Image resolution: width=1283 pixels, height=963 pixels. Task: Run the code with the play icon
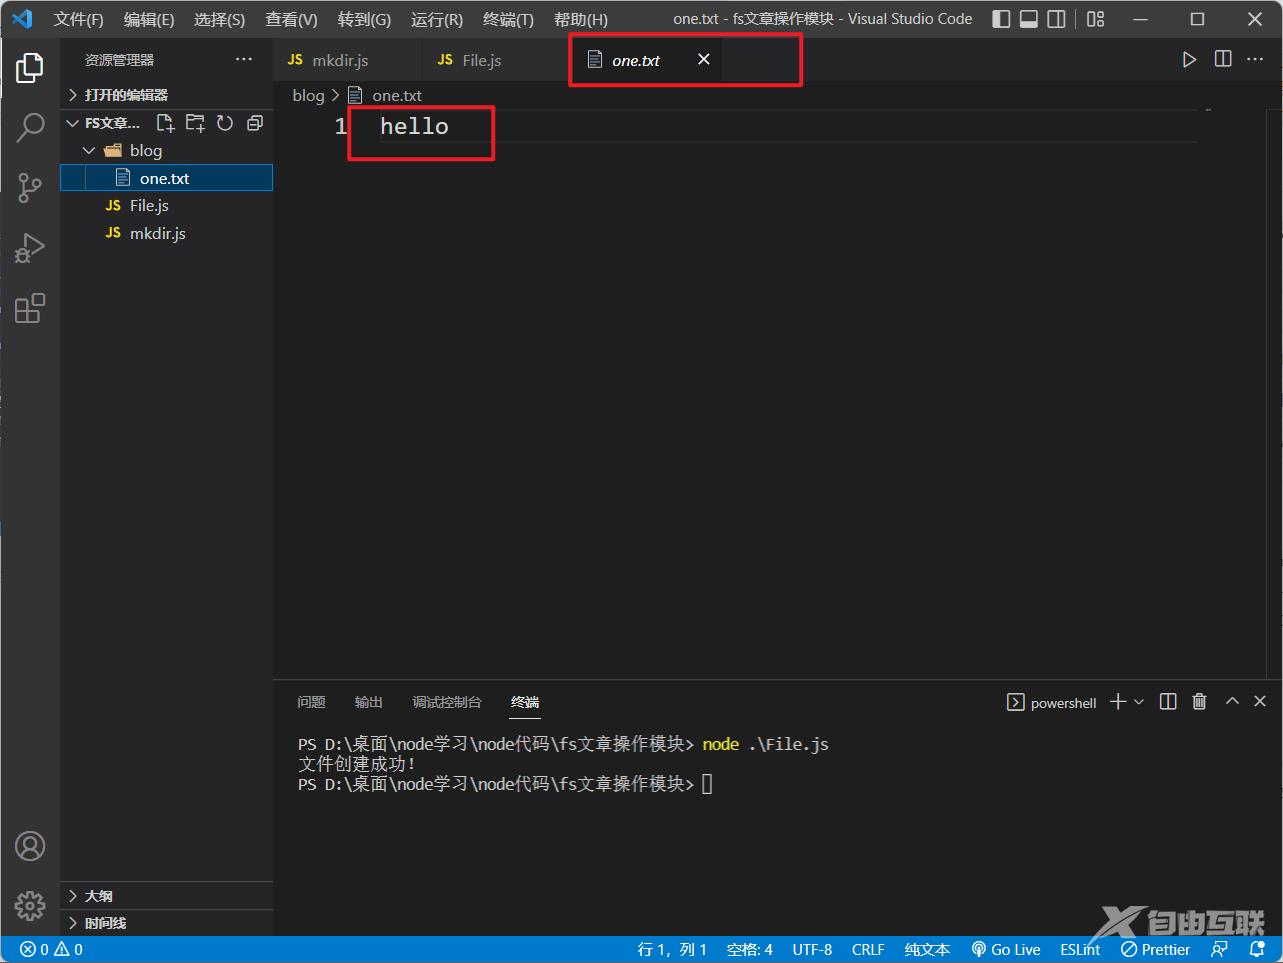click(x=1189, y=60)
